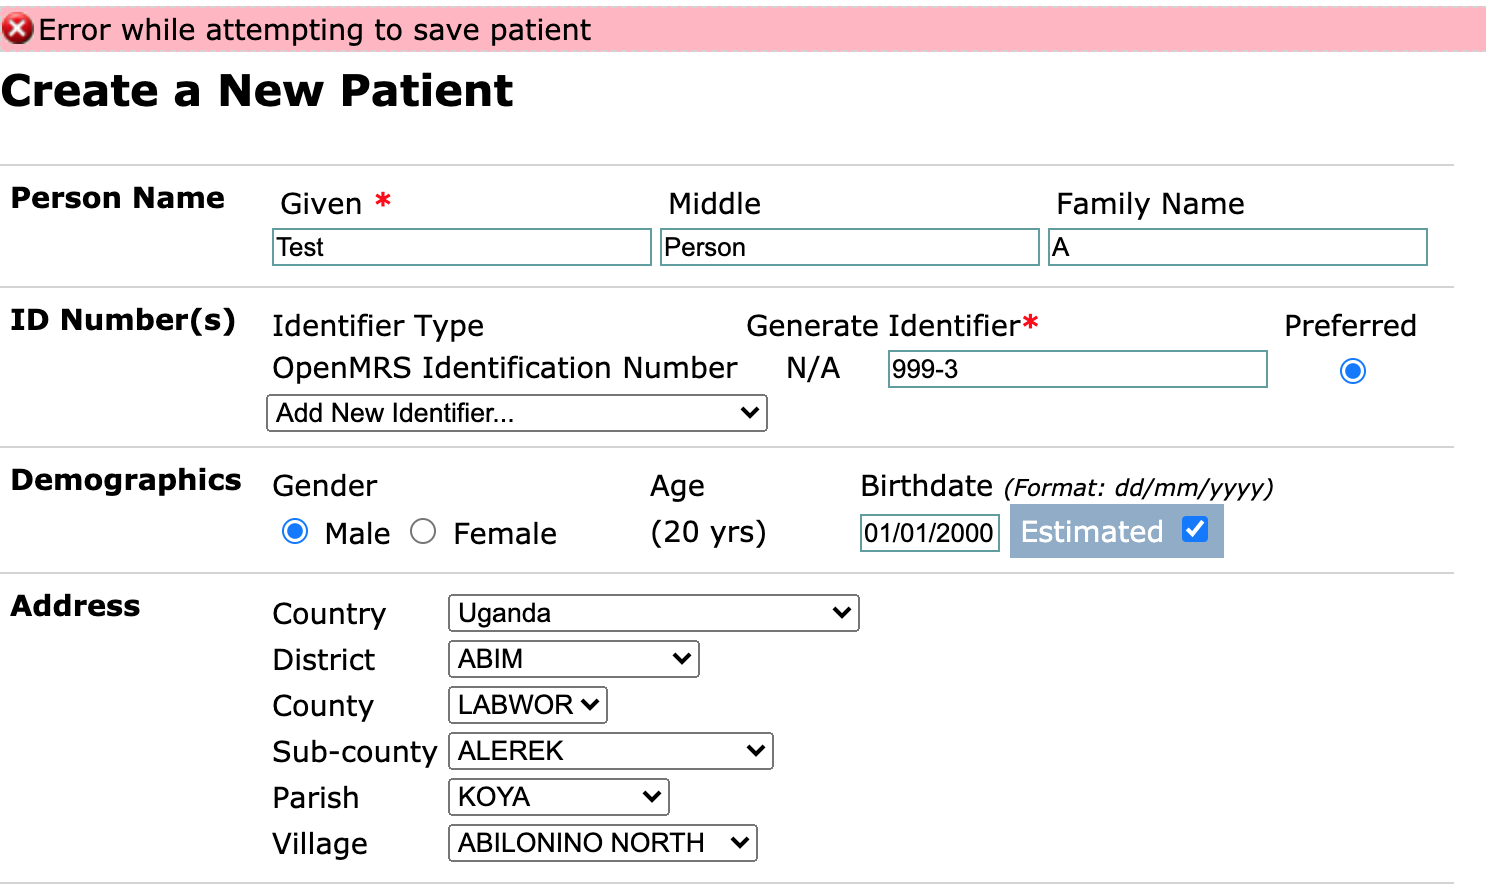Expand the District dropdown showing ABIM
Screen dimensions: 1486x888
(x=574, y=659)
